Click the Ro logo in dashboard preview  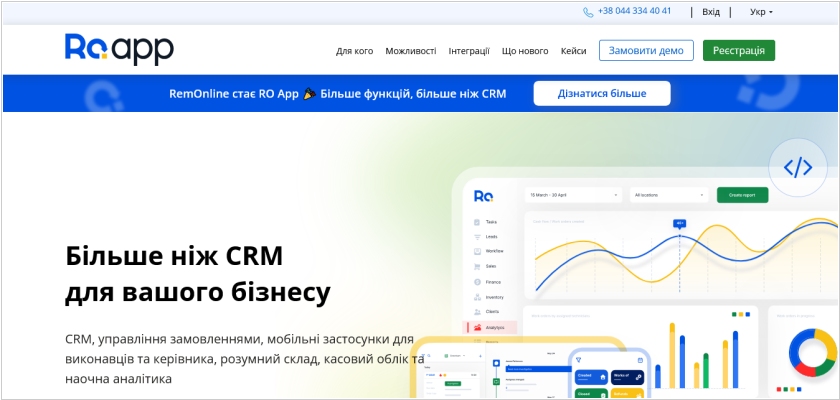483,195
